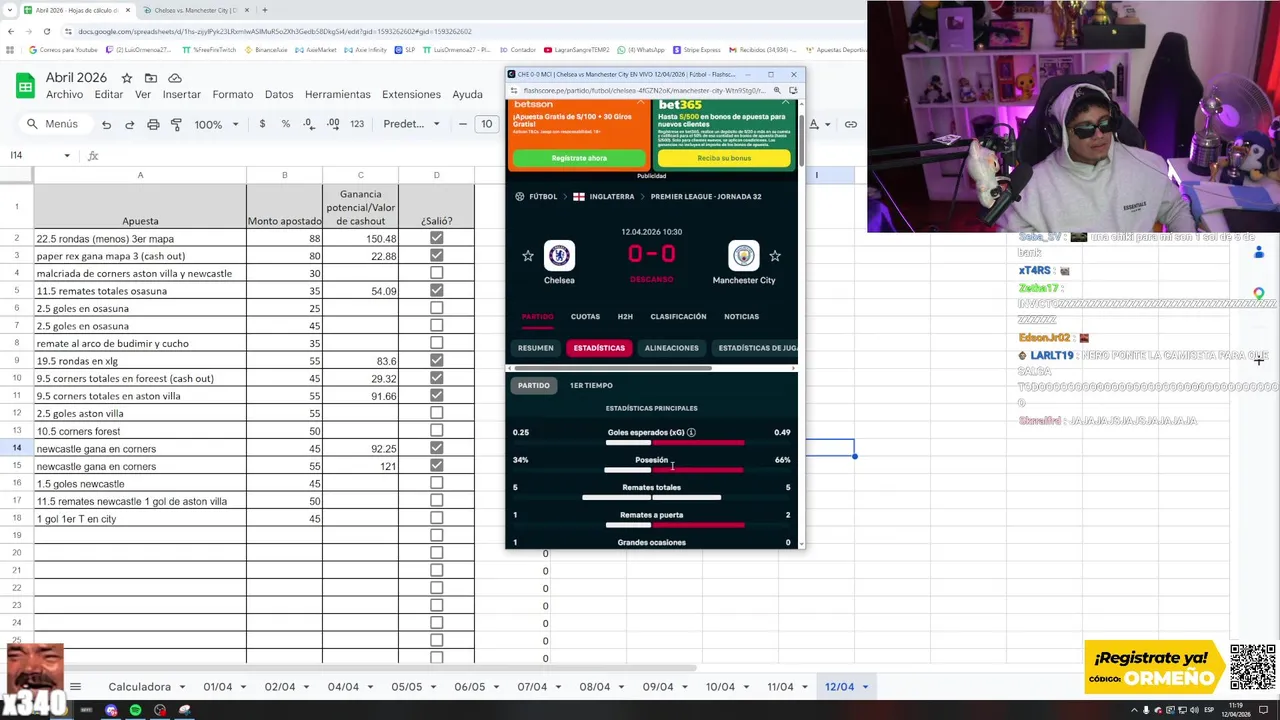The height and width of the screenshot is (720, 1280).
Task: Check the 1 gol 1er T en city checkbox
Action: [436, 518]
